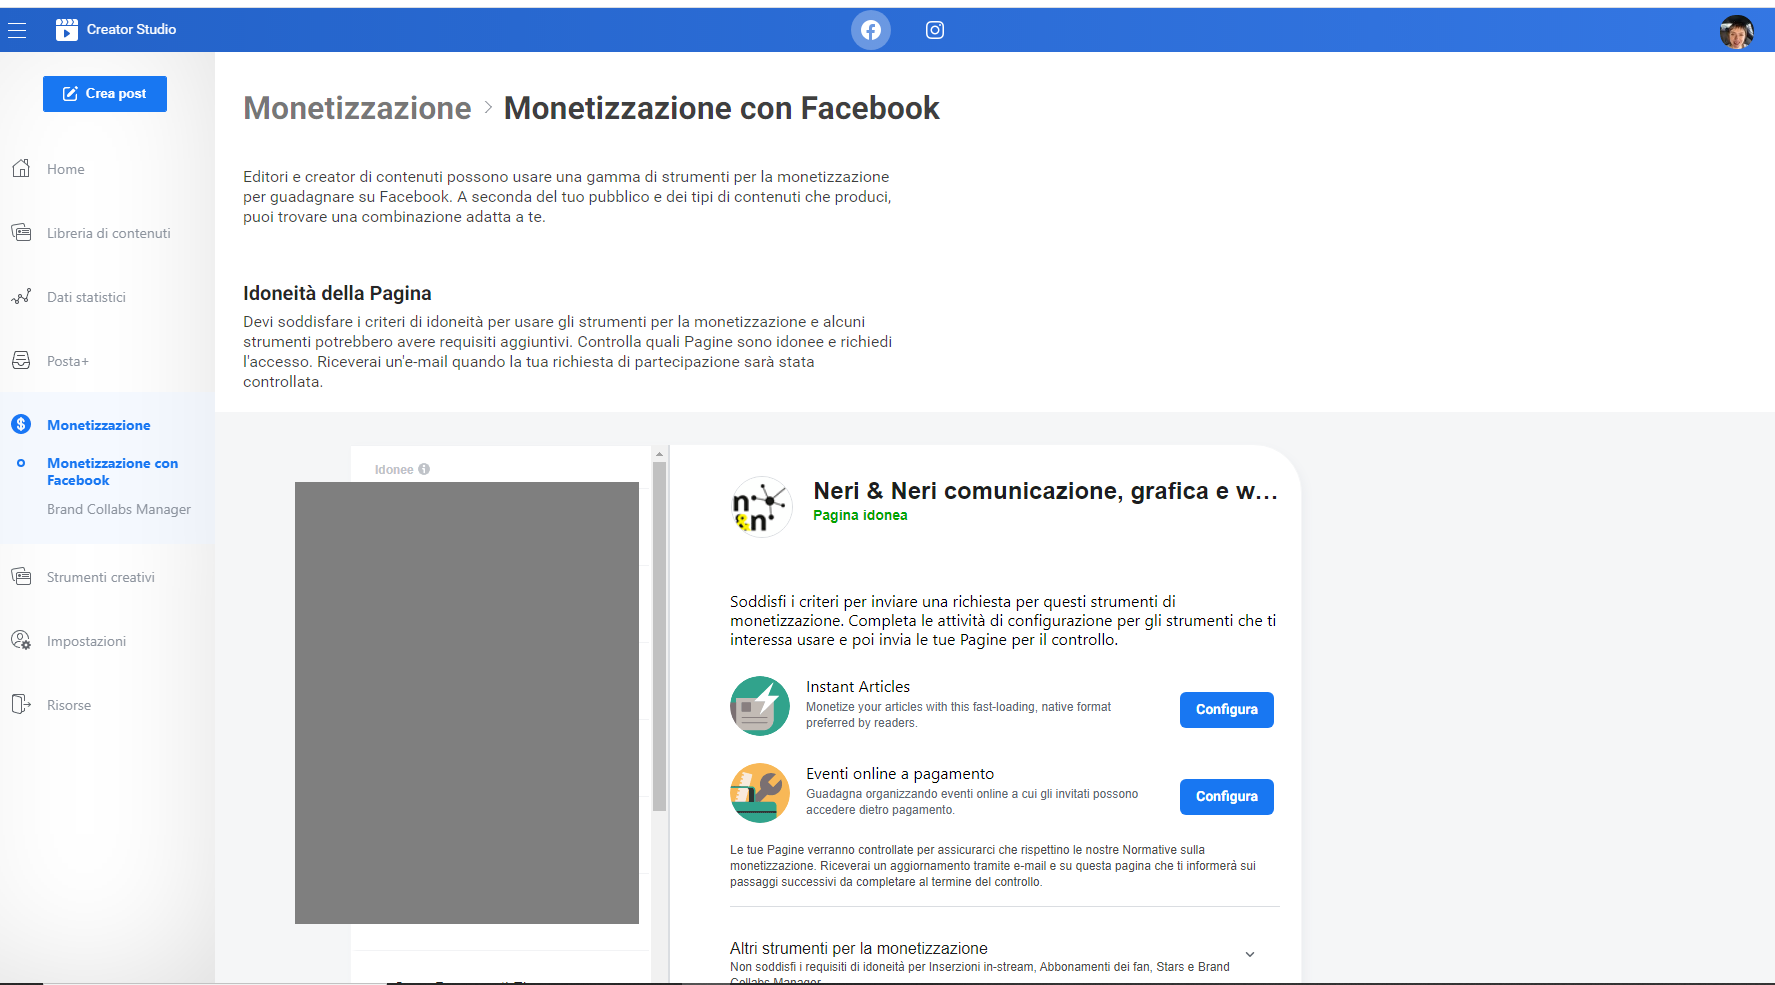1775x985 pixels.
Task: Click the info icon next to Idonee
Action: point(424,469)
